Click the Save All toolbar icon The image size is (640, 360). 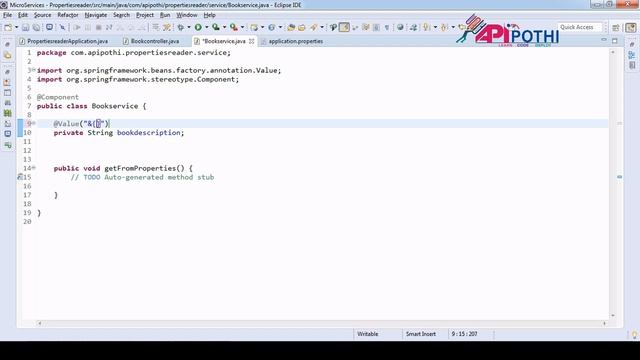(36, 27)
